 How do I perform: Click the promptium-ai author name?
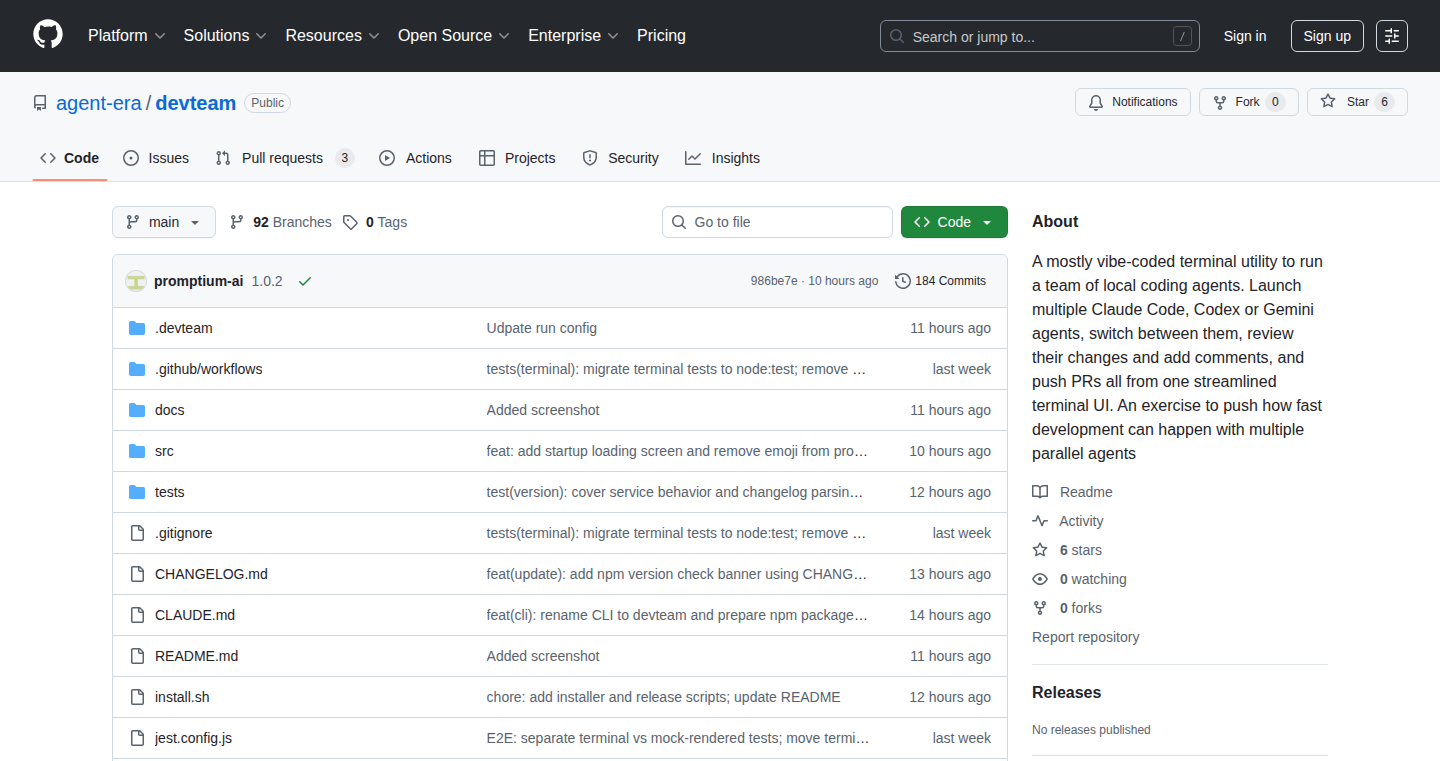click(x=199, y=281)
